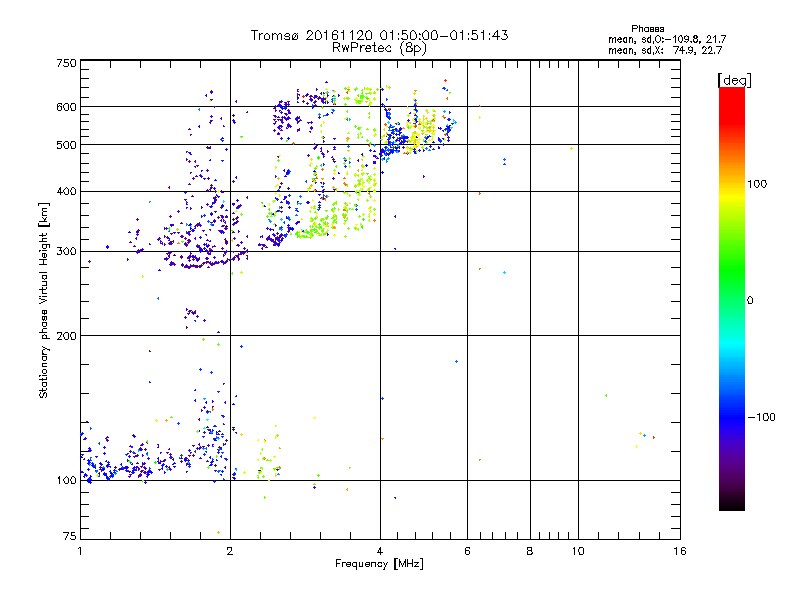Click the colorbar label '0'
This screenshot has width=800, height=600.
750,301
